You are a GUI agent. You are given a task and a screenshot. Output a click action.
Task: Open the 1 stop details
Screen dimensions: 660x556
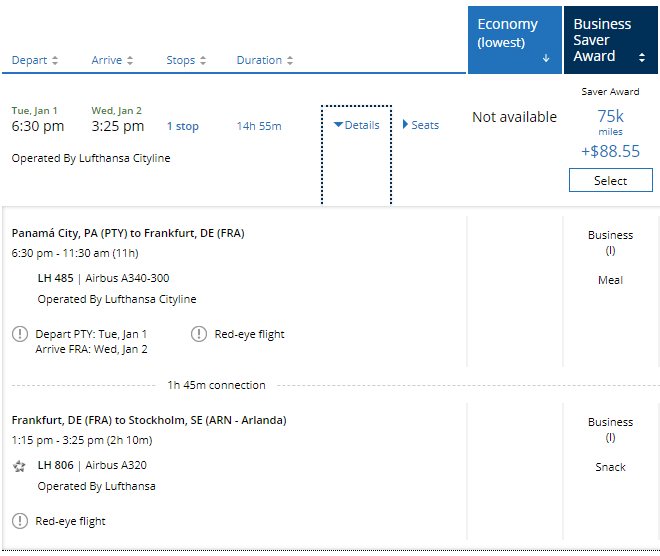tap(182, 126)
